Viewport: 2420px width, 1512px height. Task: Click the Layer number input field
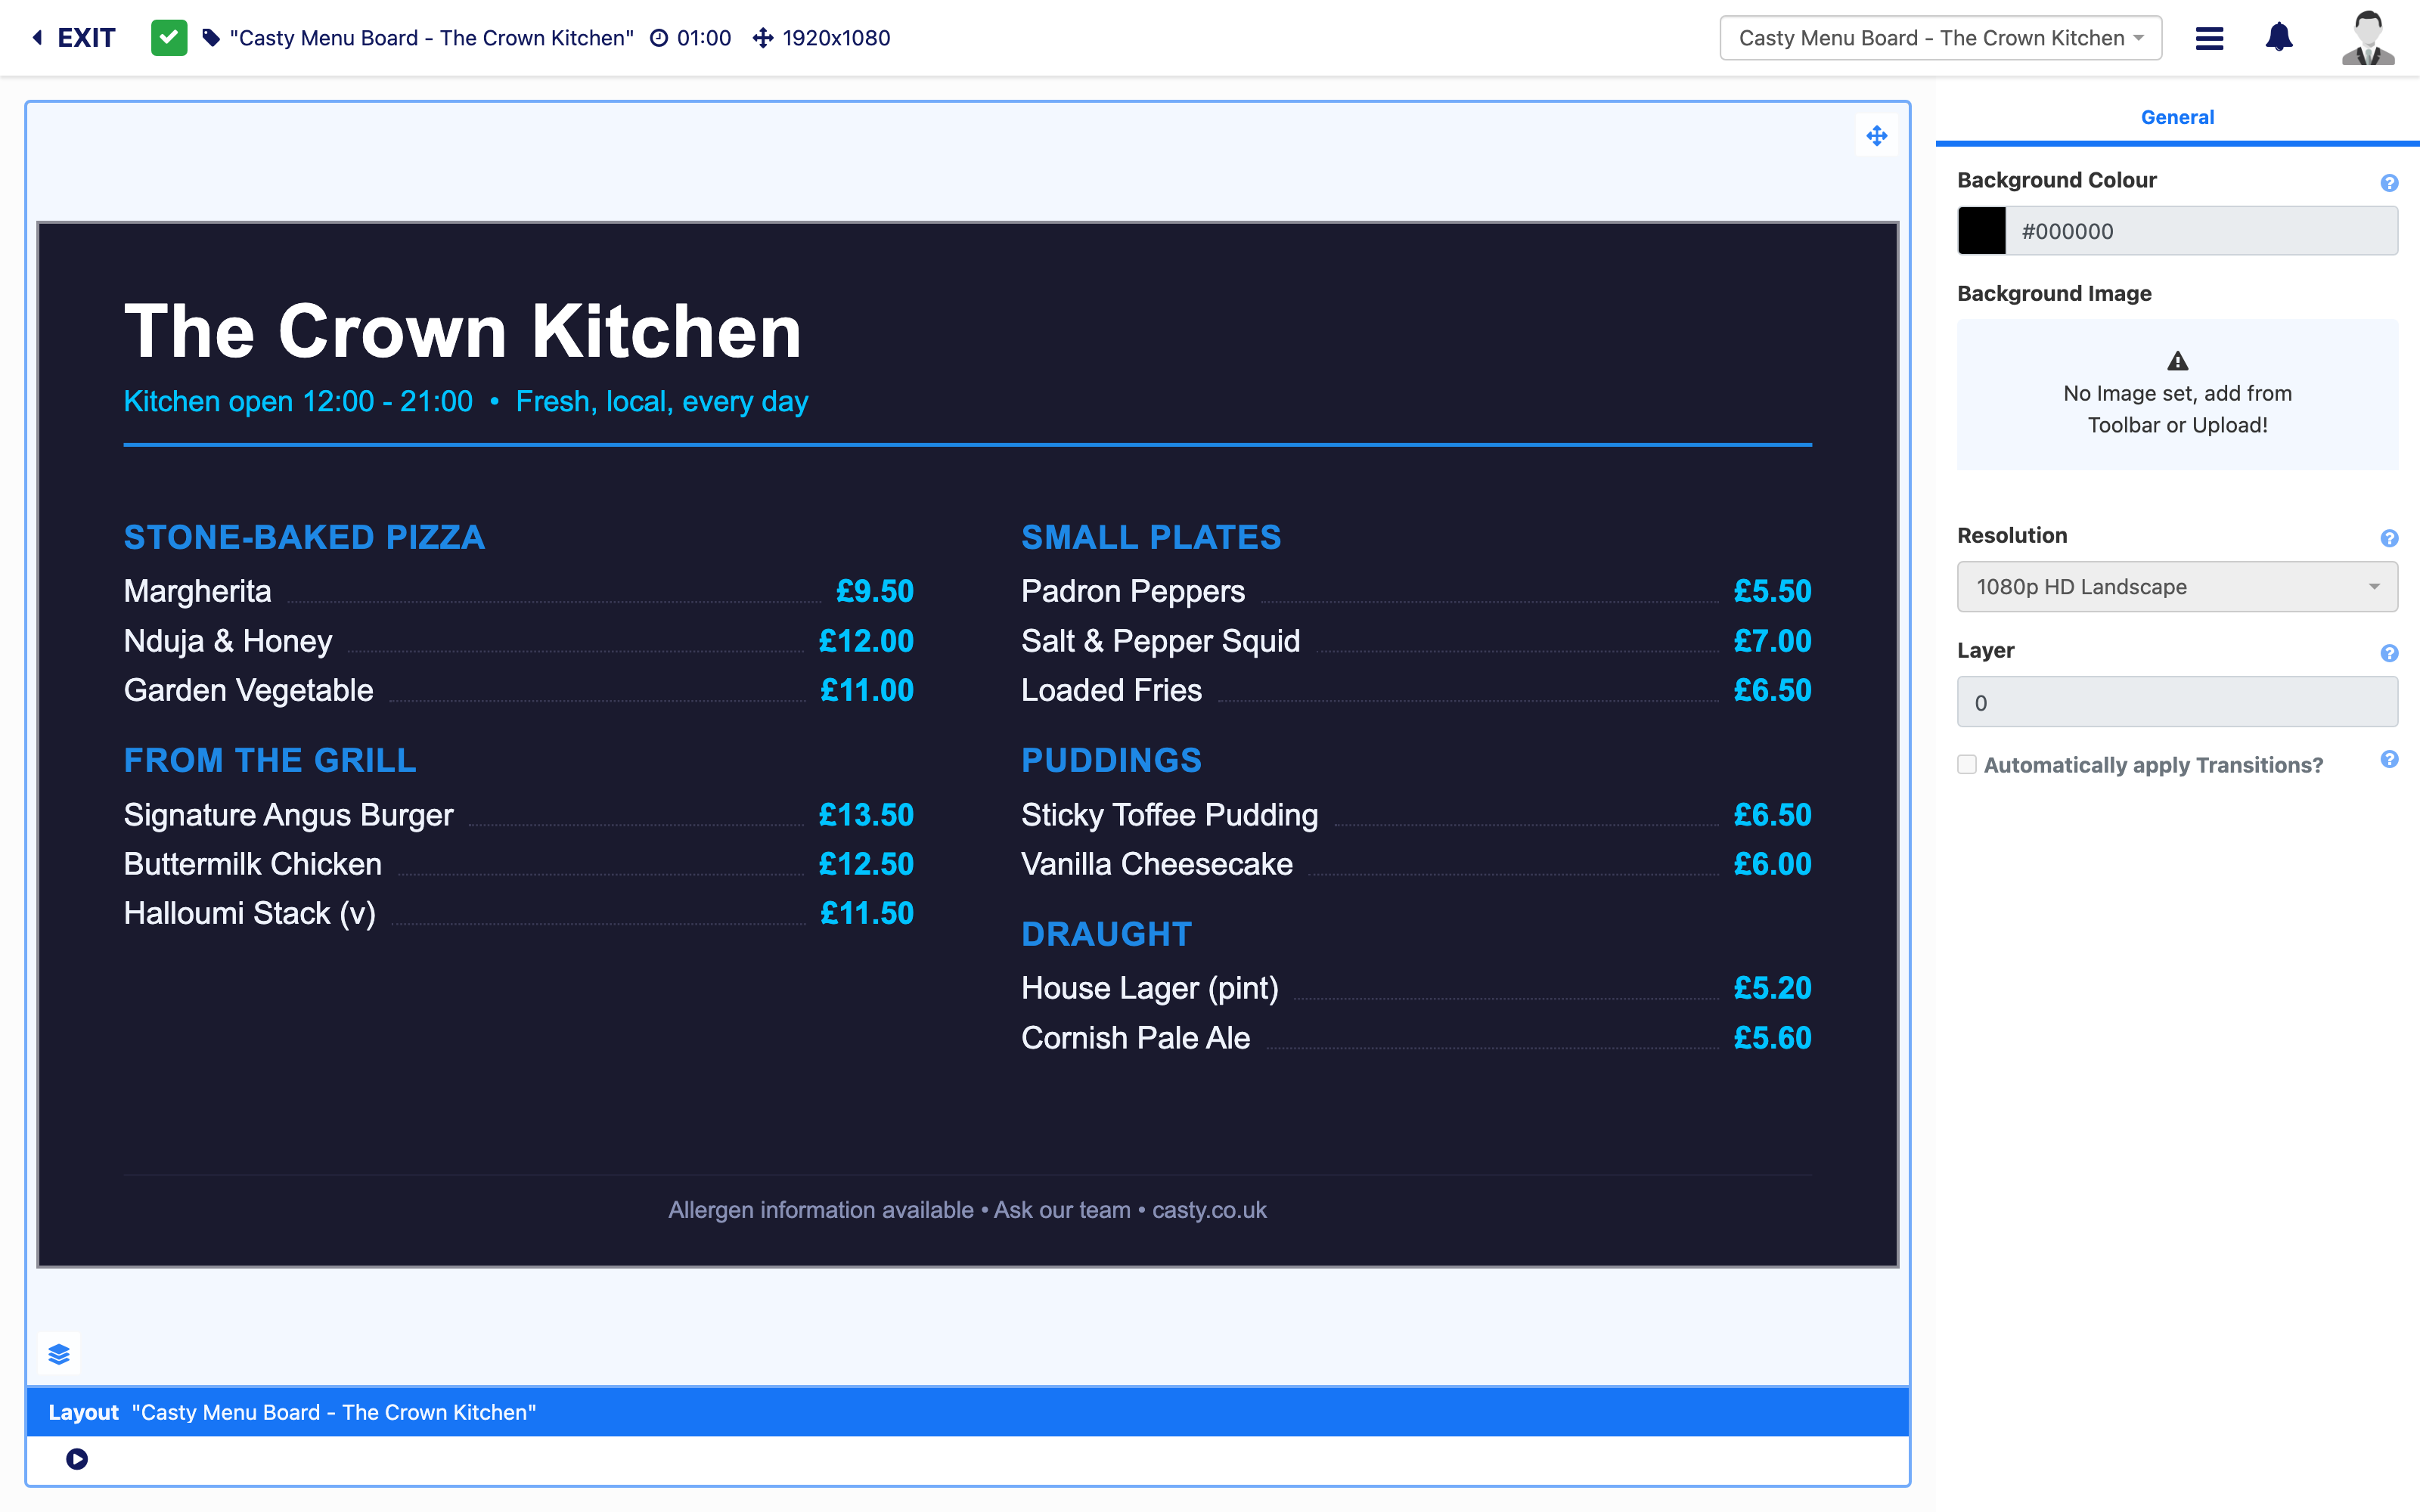click(2177, 702)
